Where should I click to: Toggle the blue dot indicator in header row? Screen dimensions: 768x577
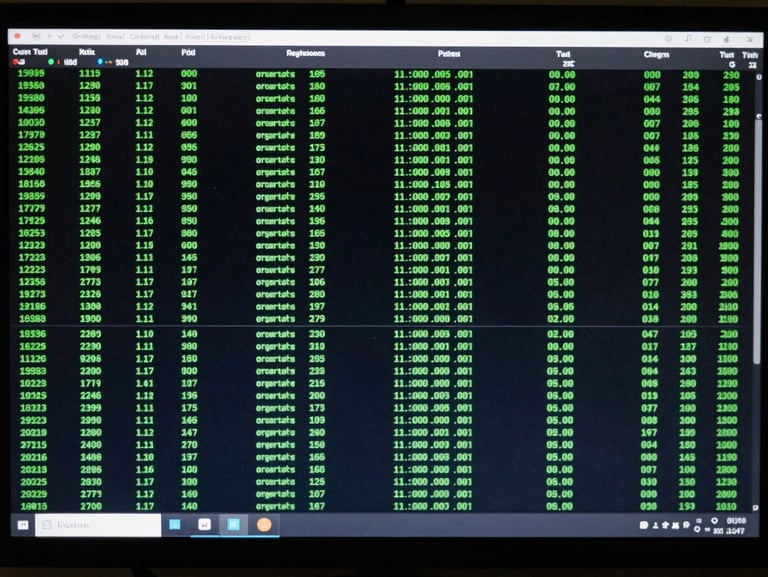click(x=100, y=62)
